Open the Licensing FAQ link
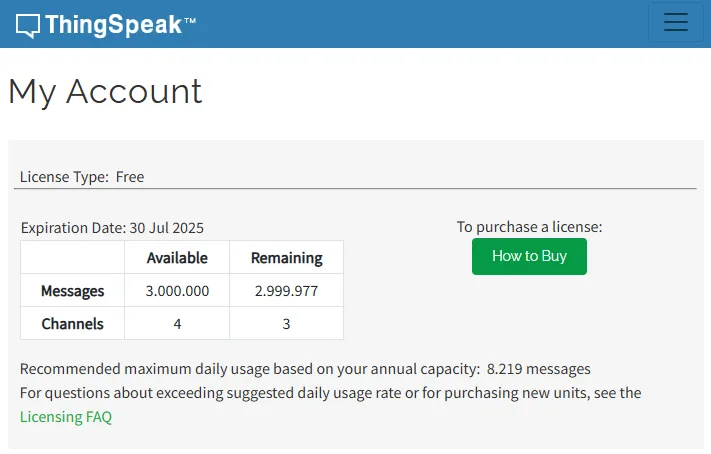 click(x=66, y=417)
